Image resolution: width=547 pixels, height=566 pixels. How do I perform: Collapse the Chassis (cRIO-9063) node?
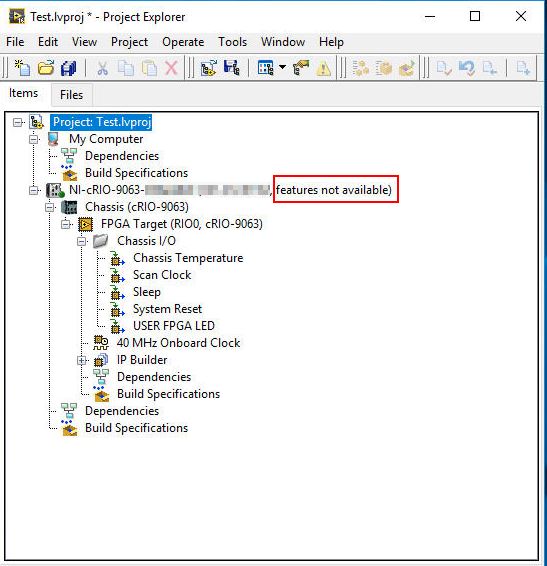[49, 207]
